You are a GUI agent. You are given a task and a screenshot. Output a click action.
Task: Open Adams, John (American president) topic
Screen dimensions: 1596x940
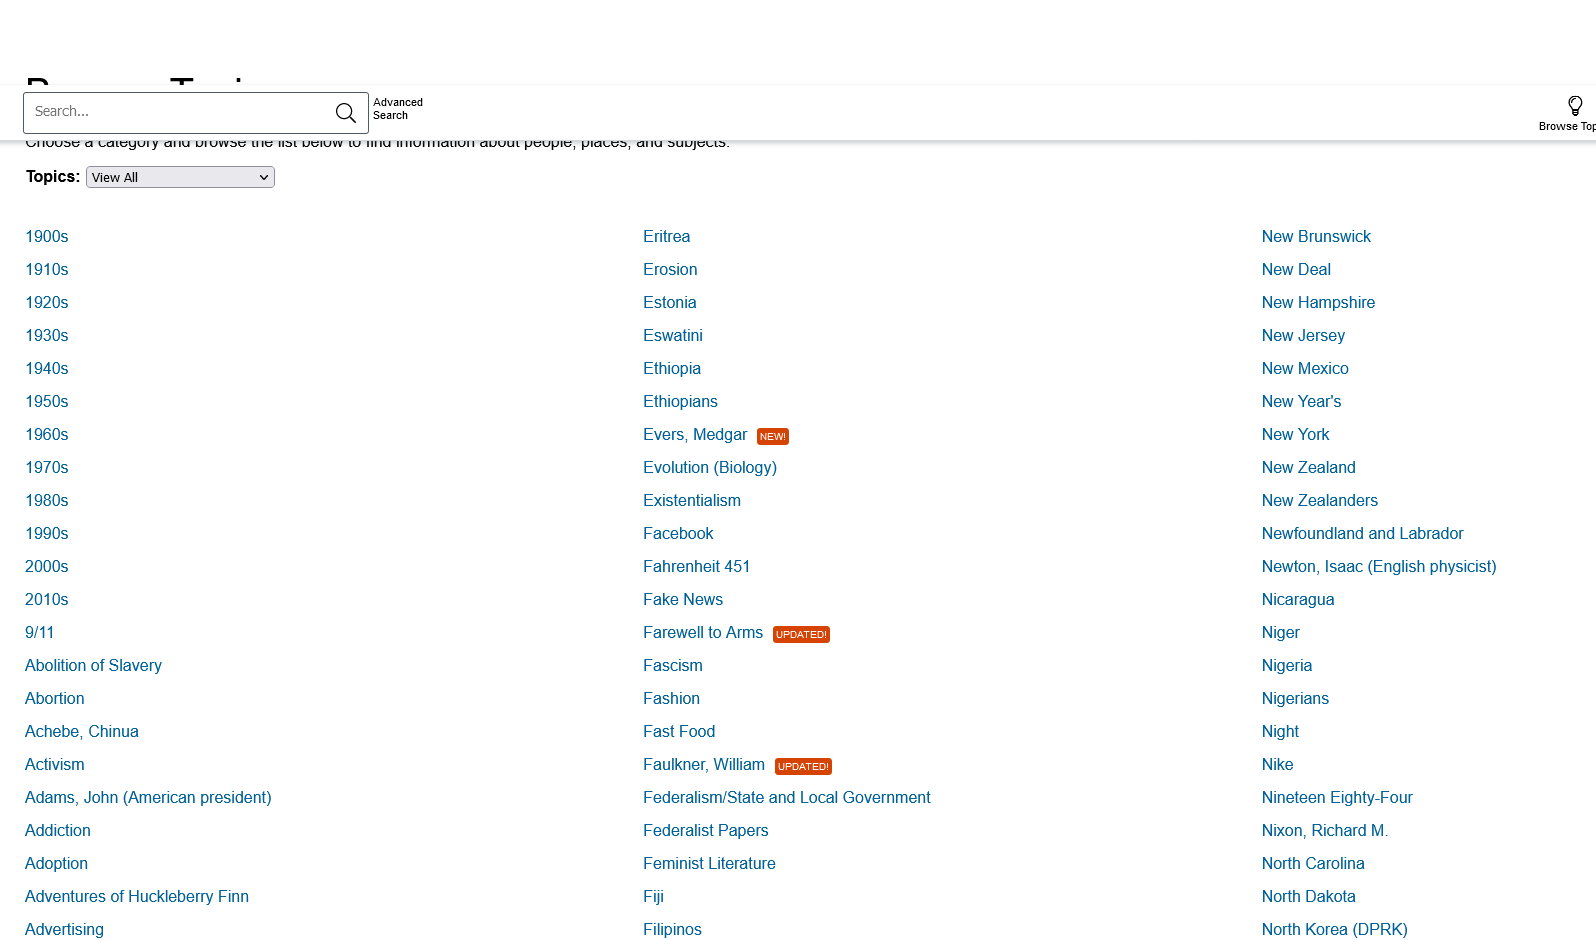point(148,798)
